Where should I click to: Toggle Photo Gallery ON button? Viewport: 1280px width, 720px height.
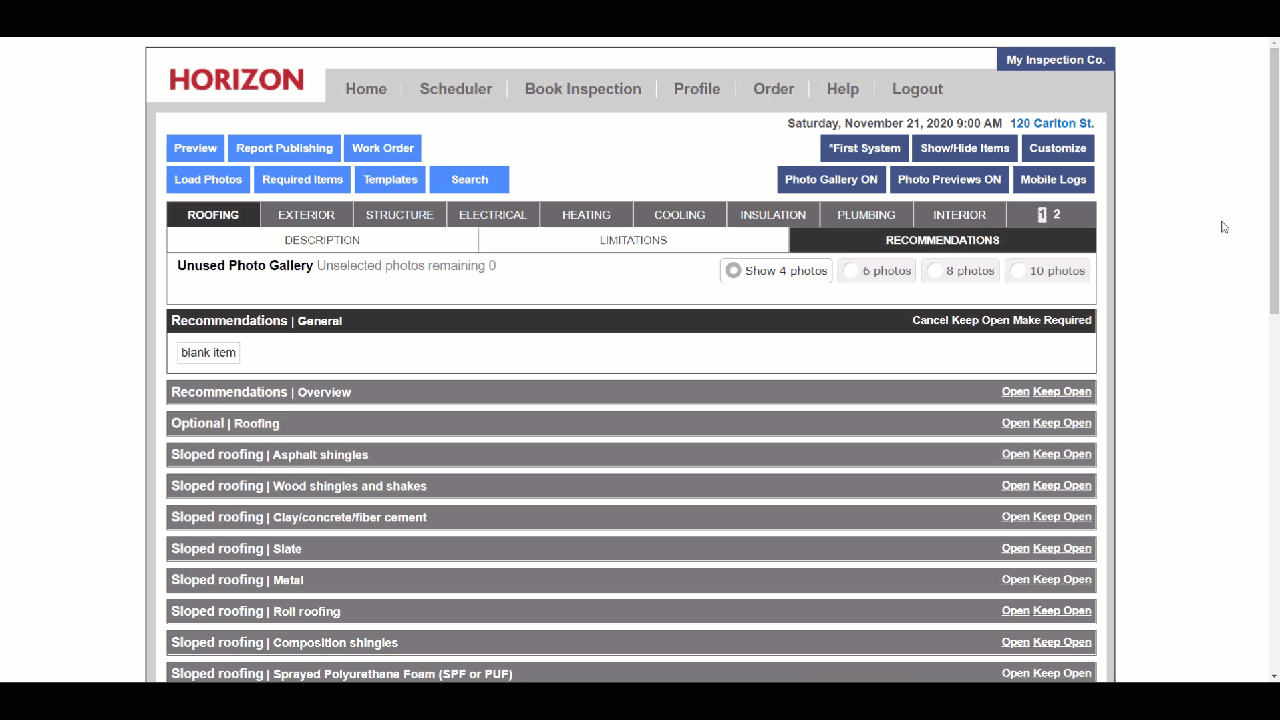click(831, 180)
